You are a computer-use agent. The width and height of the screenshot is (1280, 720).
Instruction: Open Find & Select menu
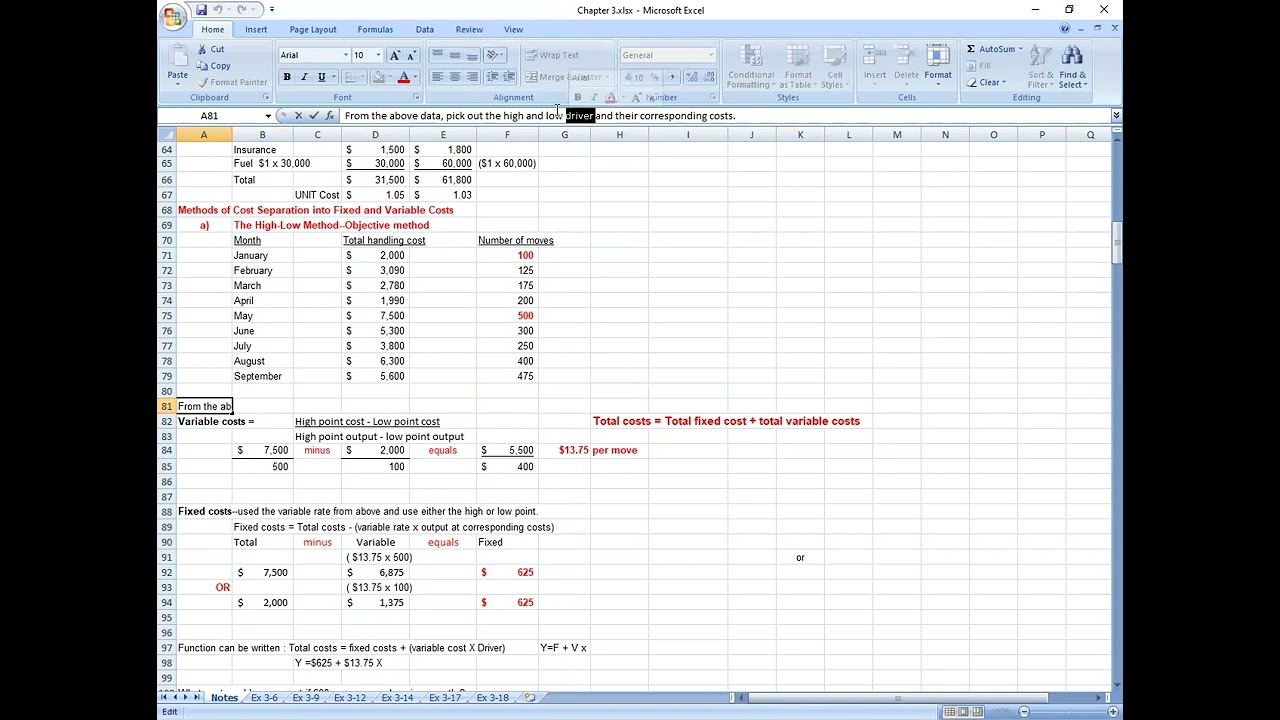pyautogui.click(x=1072, y=67)
